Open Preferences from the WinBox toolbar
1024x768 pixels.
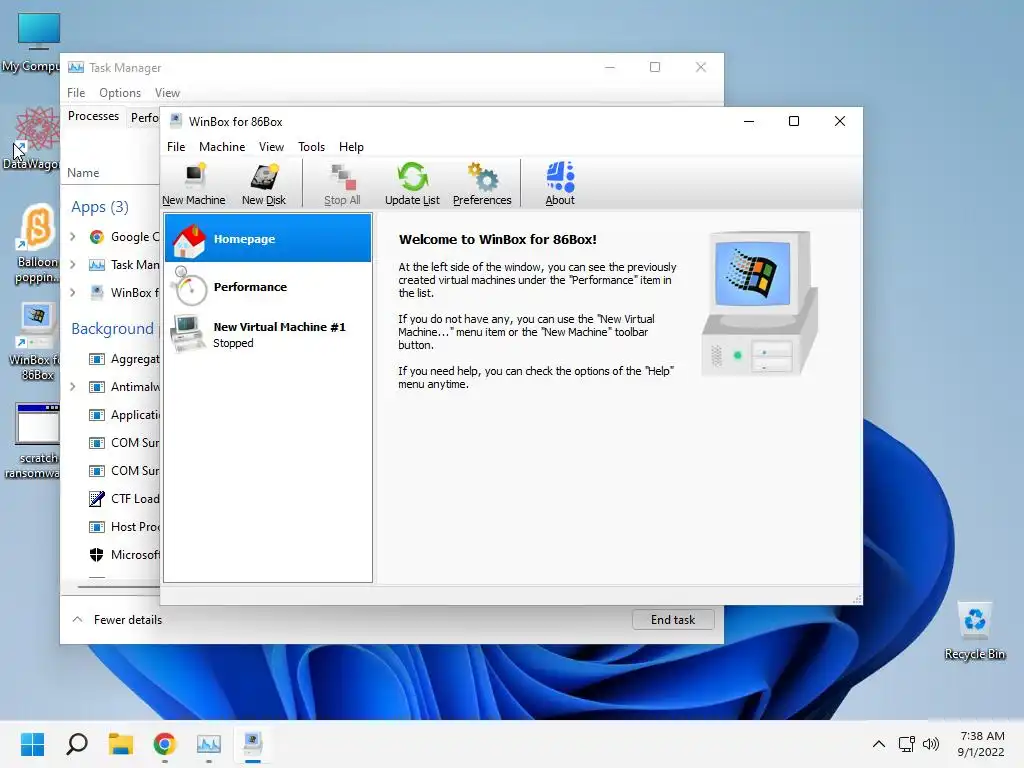click(x=482, y=184)
